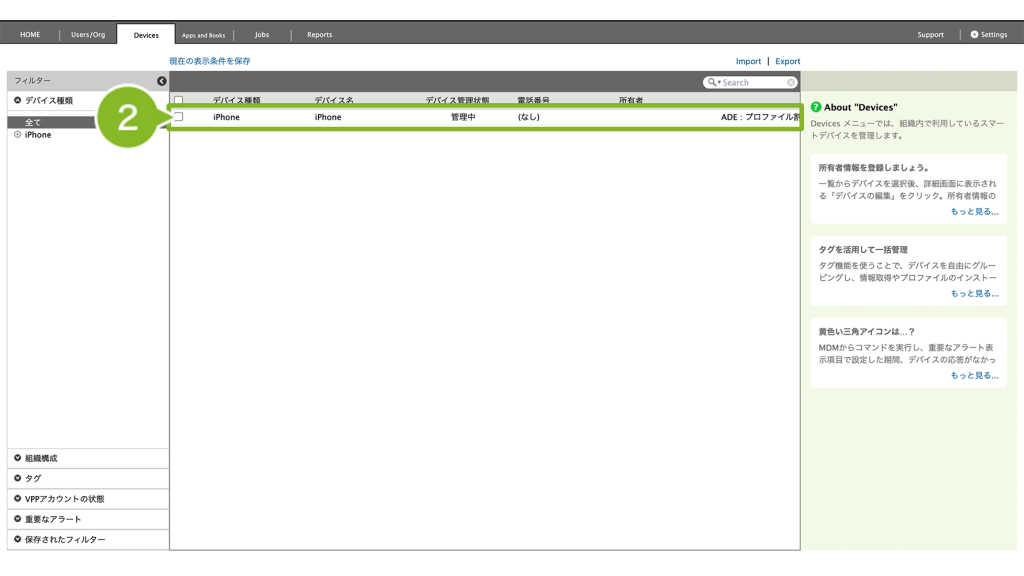Expand the タグ filter section

[x=18, y=478]
